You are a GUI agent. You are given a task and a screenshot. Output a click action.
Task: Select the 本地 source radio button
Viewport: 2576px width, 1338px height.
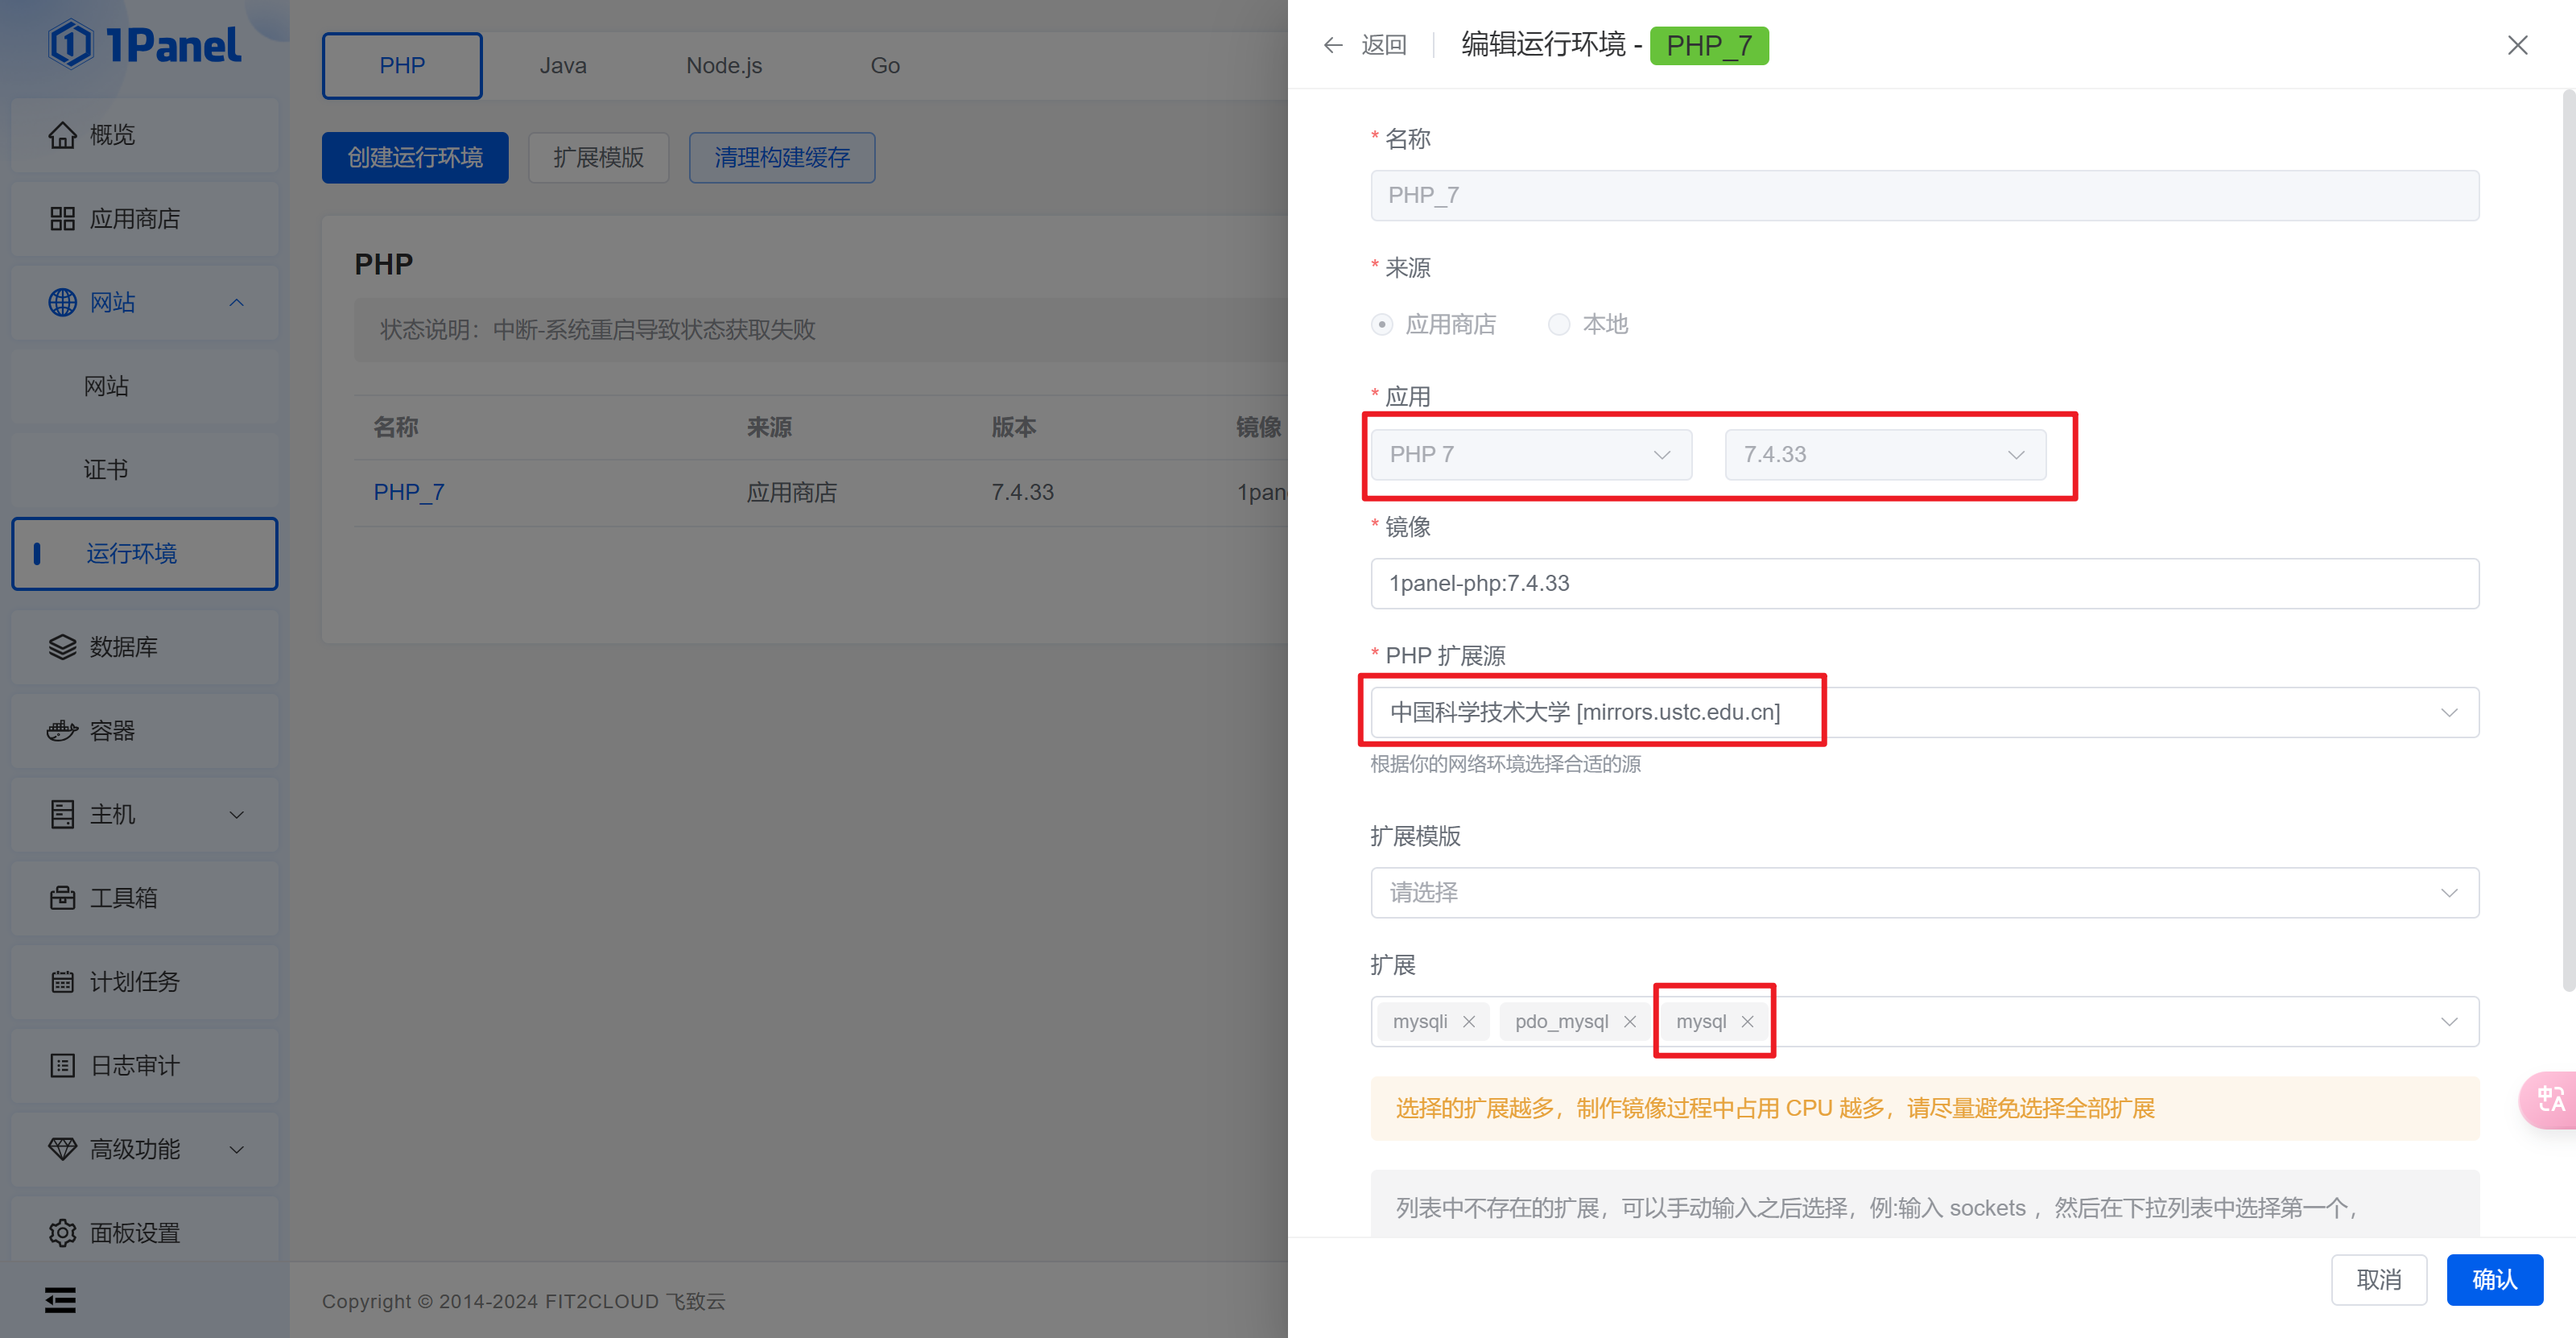coord(1558,324)
